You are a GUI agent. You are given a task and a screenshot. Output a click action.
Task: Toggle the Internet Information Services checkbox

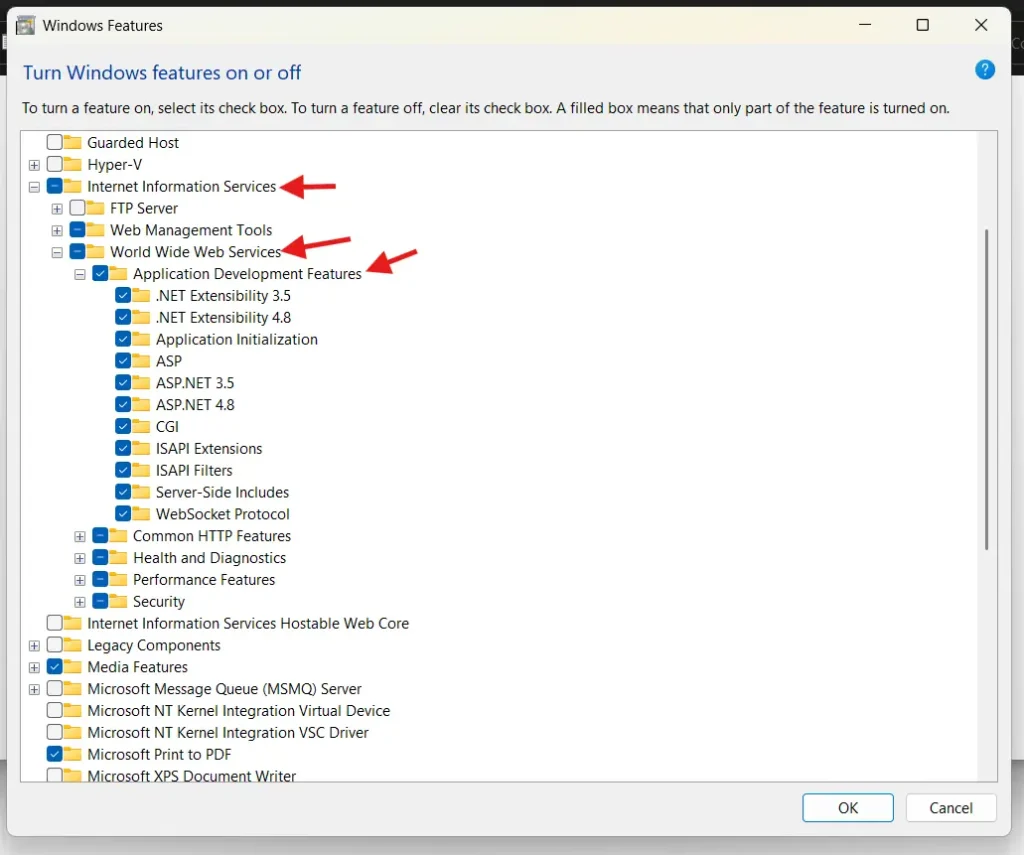tap(55, 186)
